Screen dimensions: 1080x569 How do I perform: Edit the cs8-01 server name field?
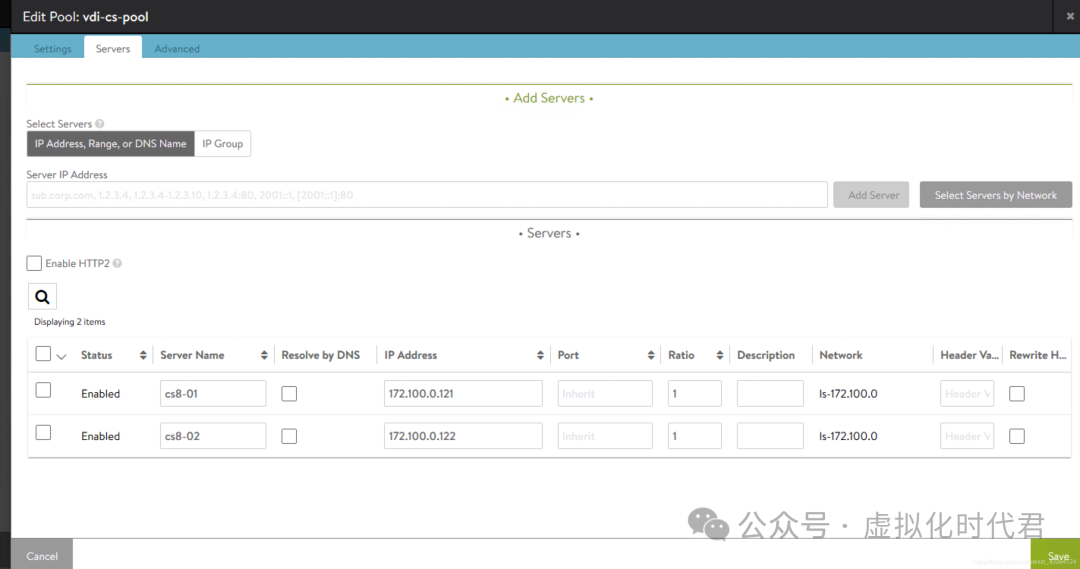click(x=213, y=393)
